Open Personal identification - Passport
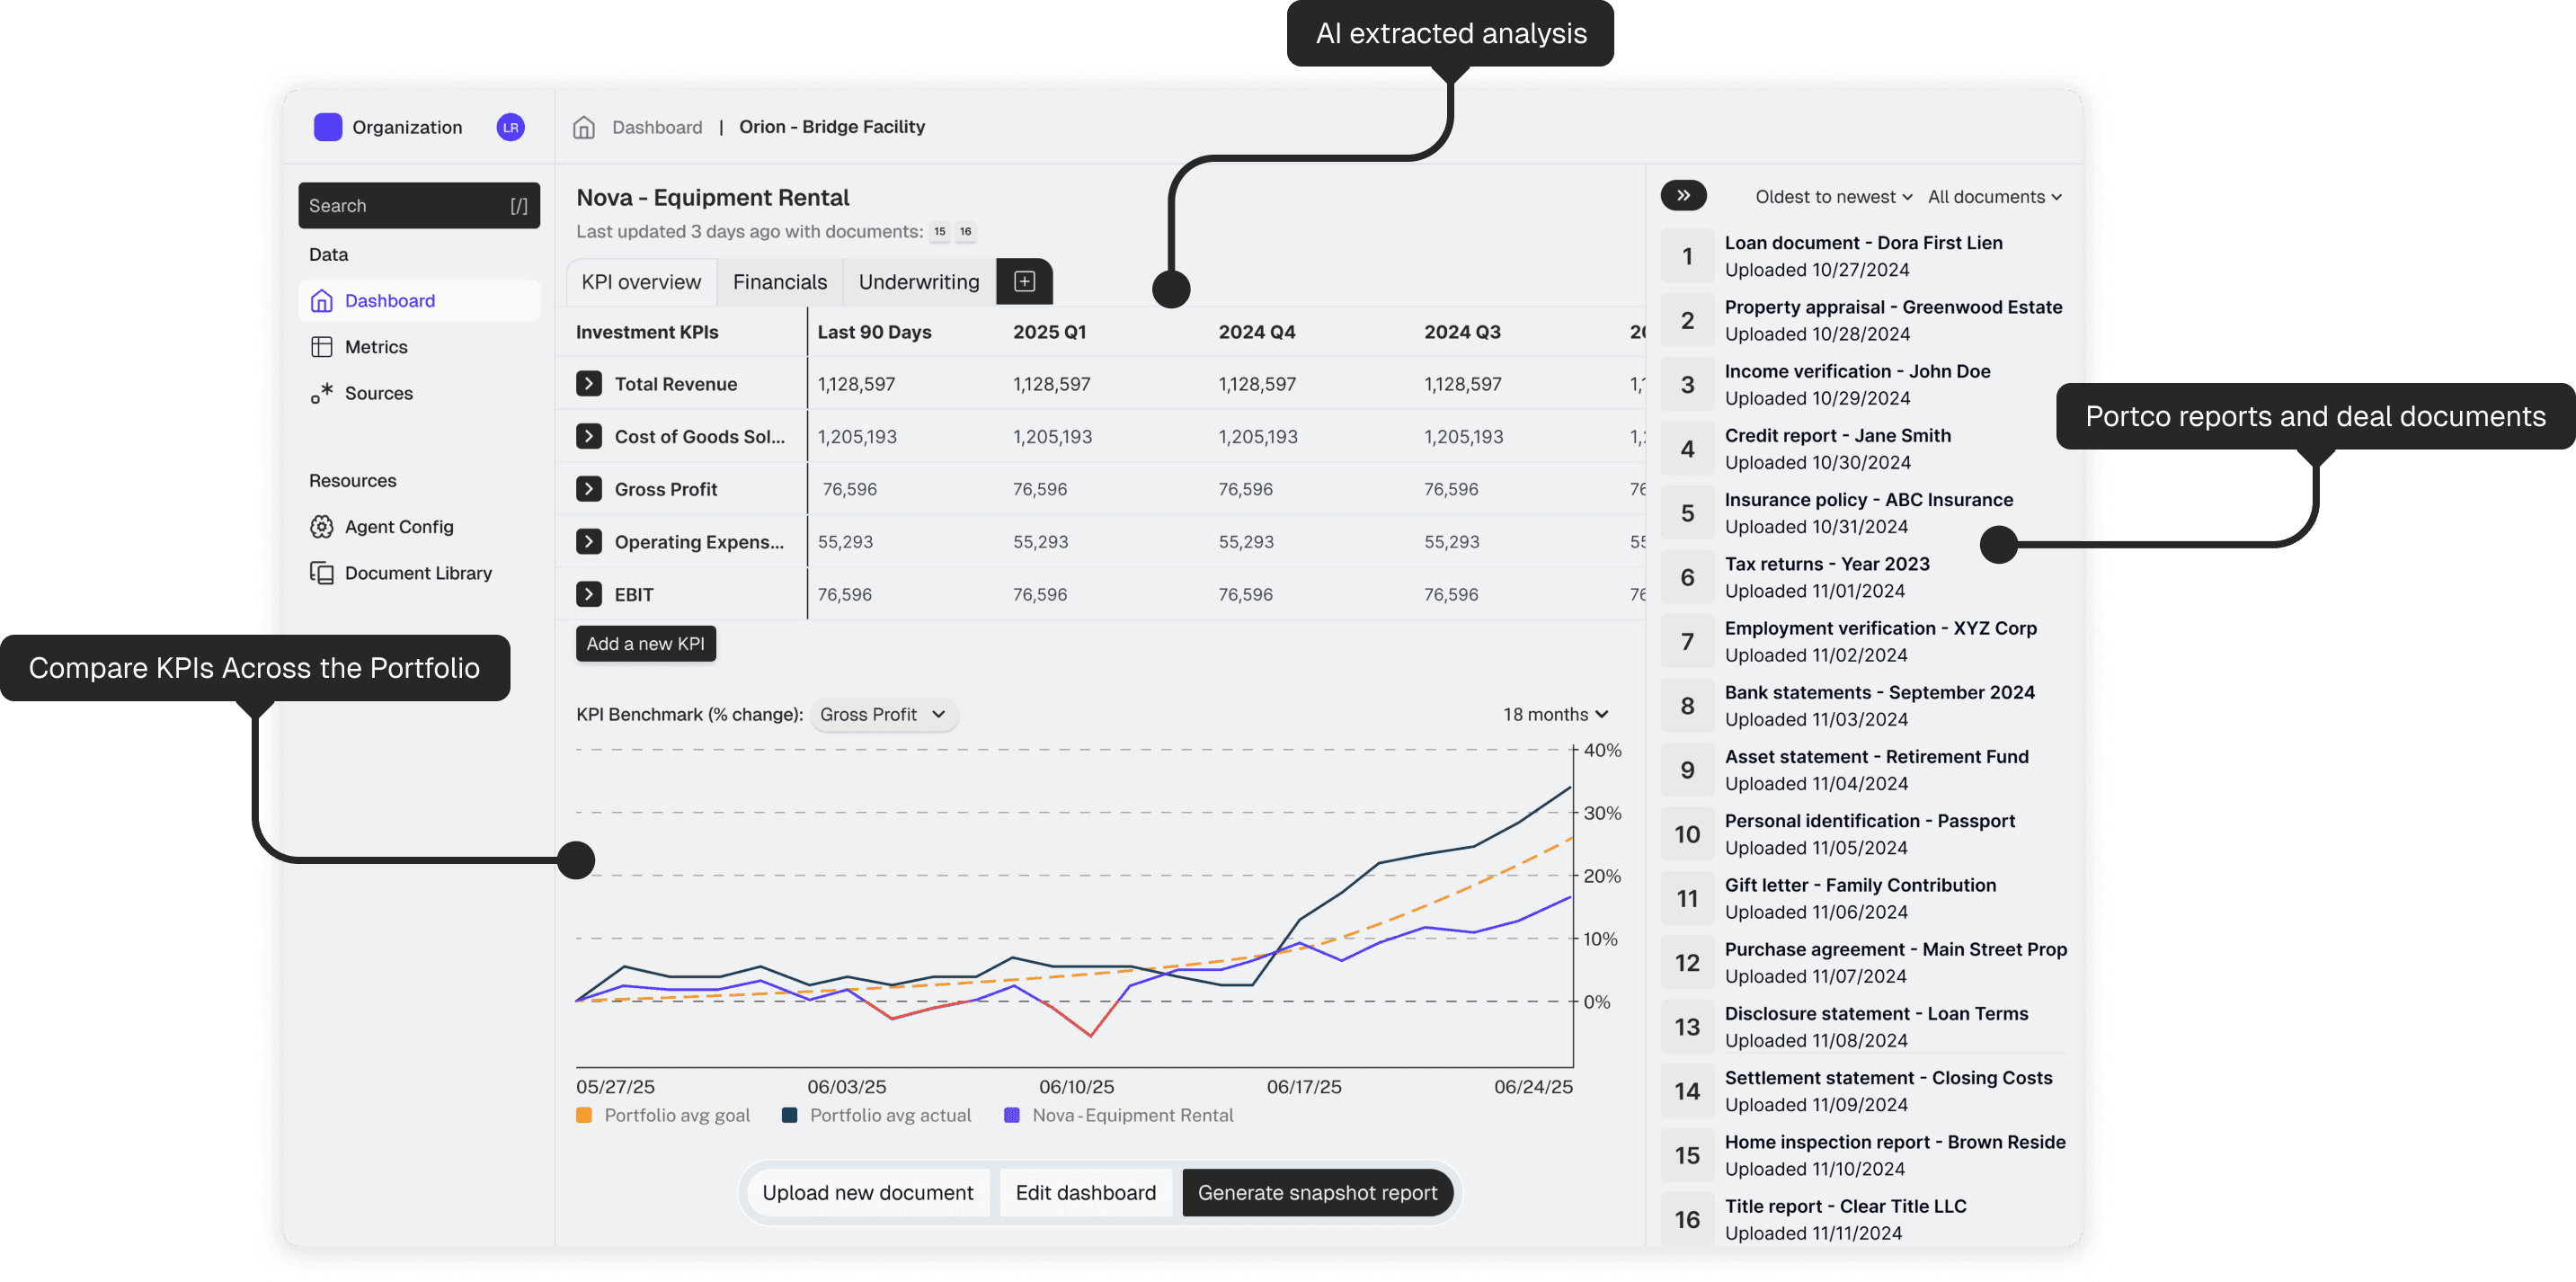This screenshot has width=2576, height=1282. coord(1864,835)
